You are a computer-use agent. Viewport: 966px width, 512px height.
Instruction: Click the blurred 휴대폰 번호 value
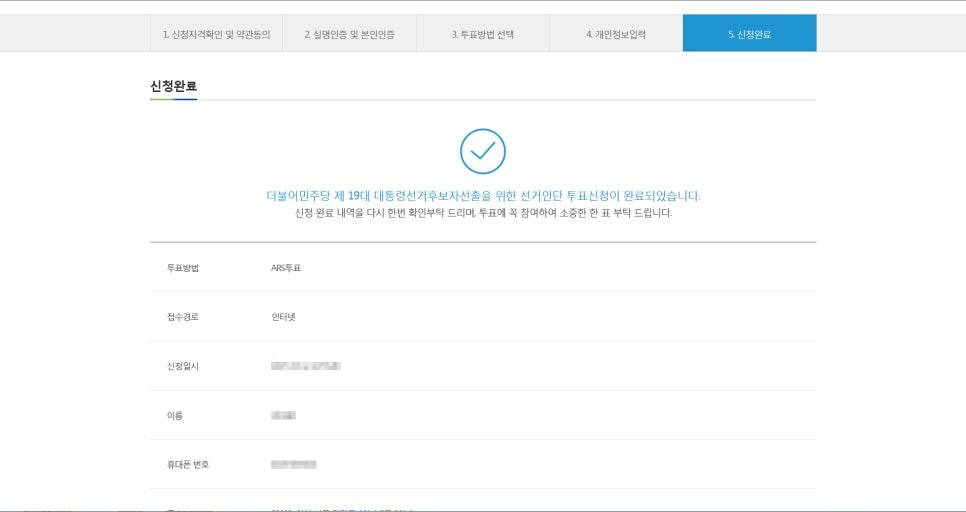click(x=294, y=465)
